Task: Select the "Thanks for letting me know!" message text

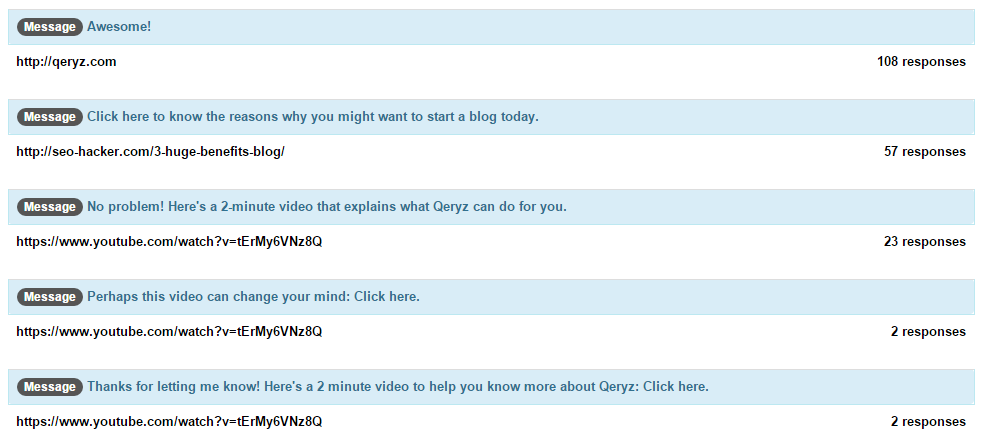Action: (397, 387)
